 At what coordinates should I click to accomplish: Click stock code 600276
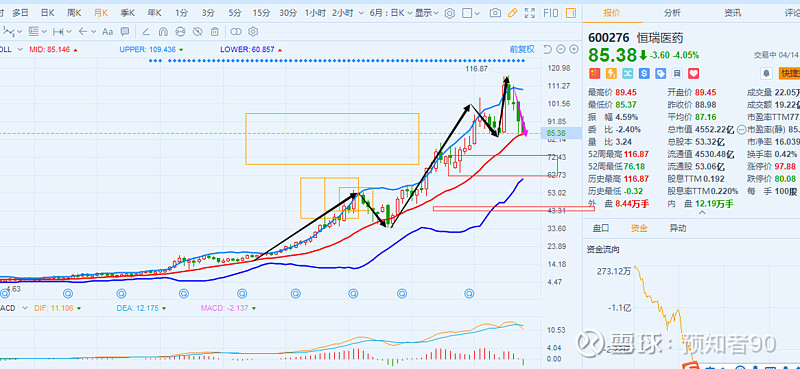609,38
